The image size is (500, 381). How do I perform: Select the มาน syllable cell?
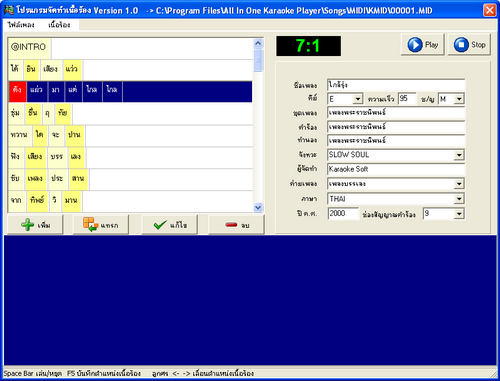(71, 200)
